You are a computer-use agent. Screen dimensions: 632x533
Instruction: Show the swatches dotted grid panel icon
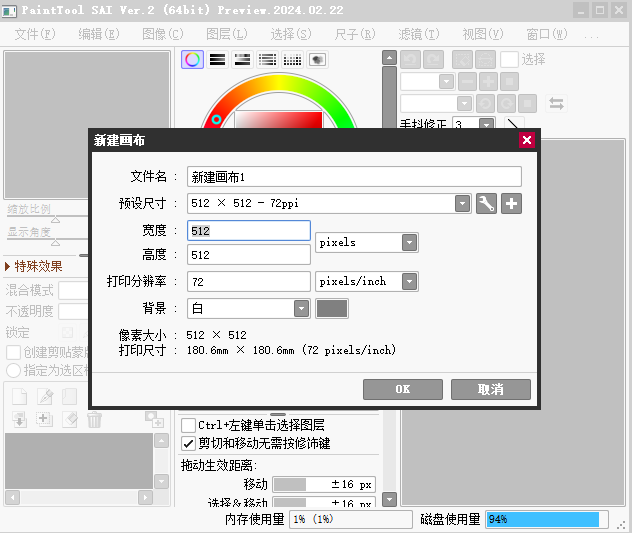click(292, 60)
